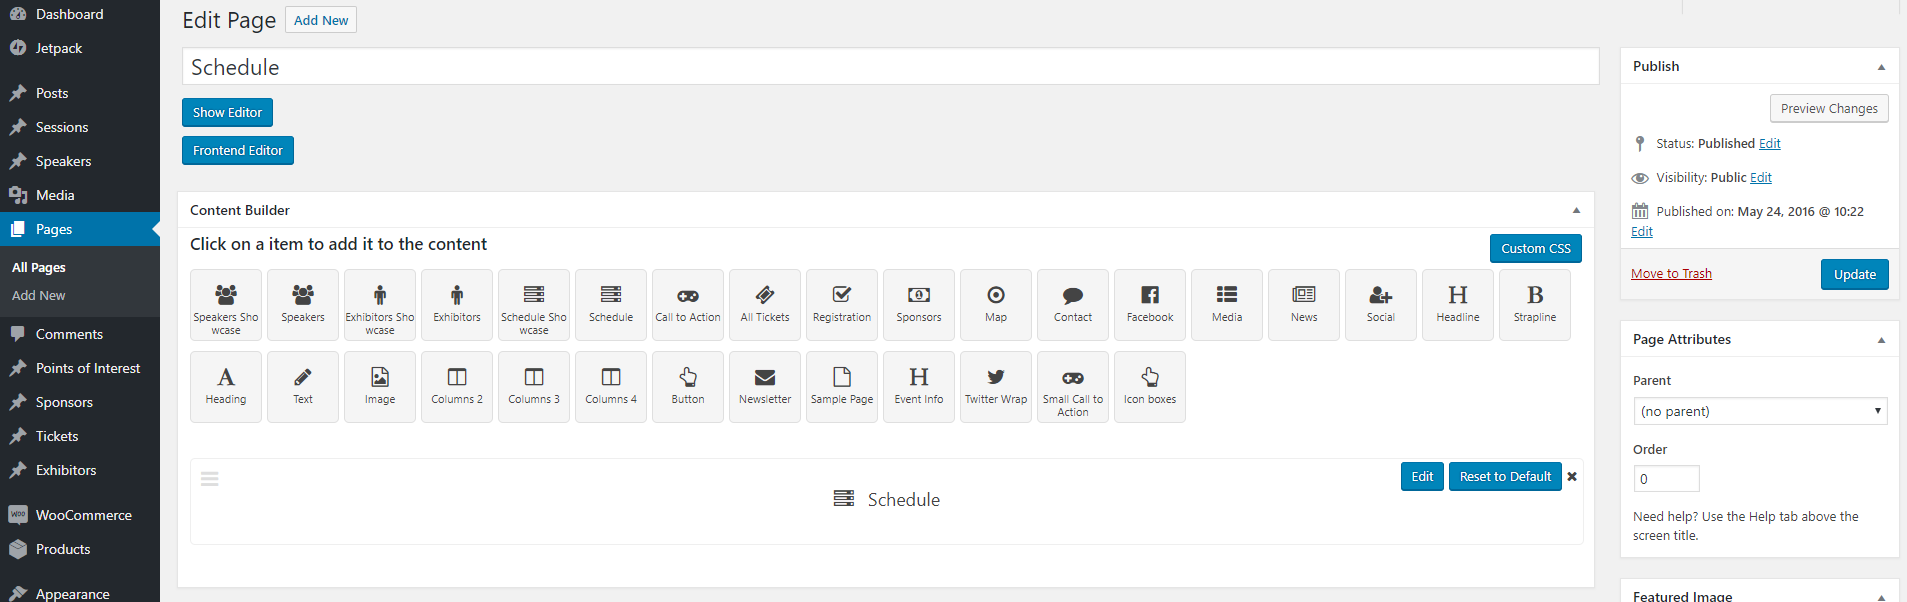Click the Move to Trash link
The height and width of the screenshot is (602, 1907).
1671,273
